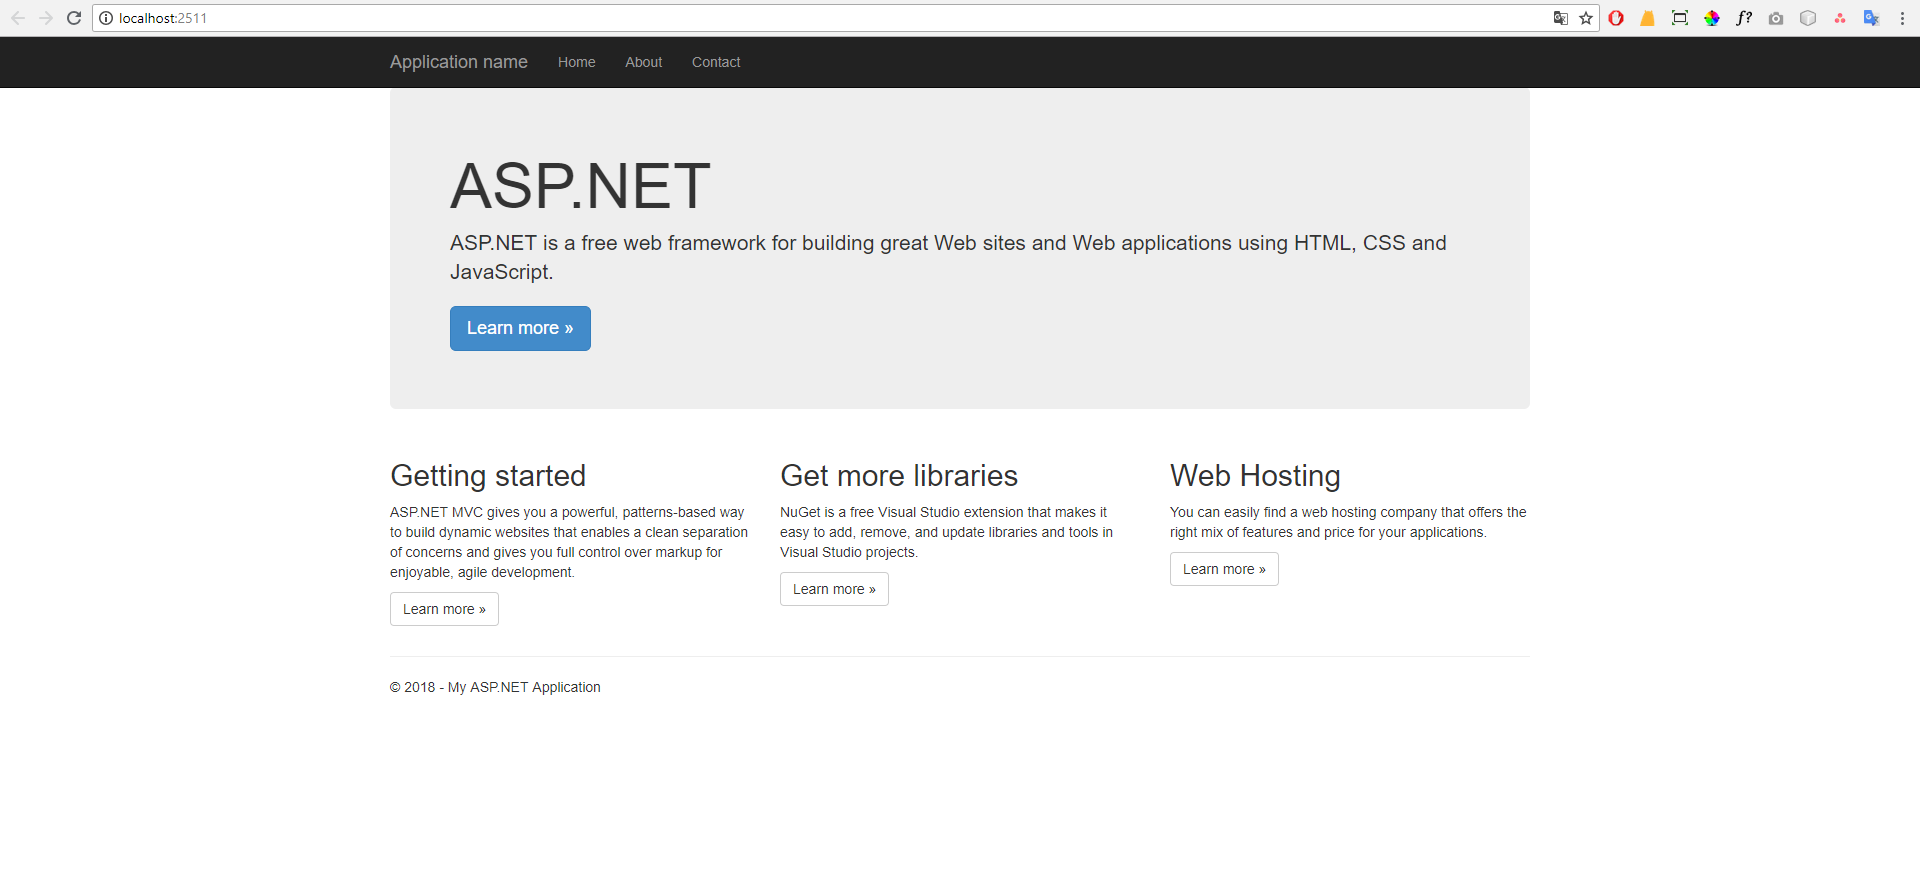Image resolution: width=1920 pixels, height=888 pixels.
Task: Open the Google Translate extension icon
Action: tap(1872, 18)
